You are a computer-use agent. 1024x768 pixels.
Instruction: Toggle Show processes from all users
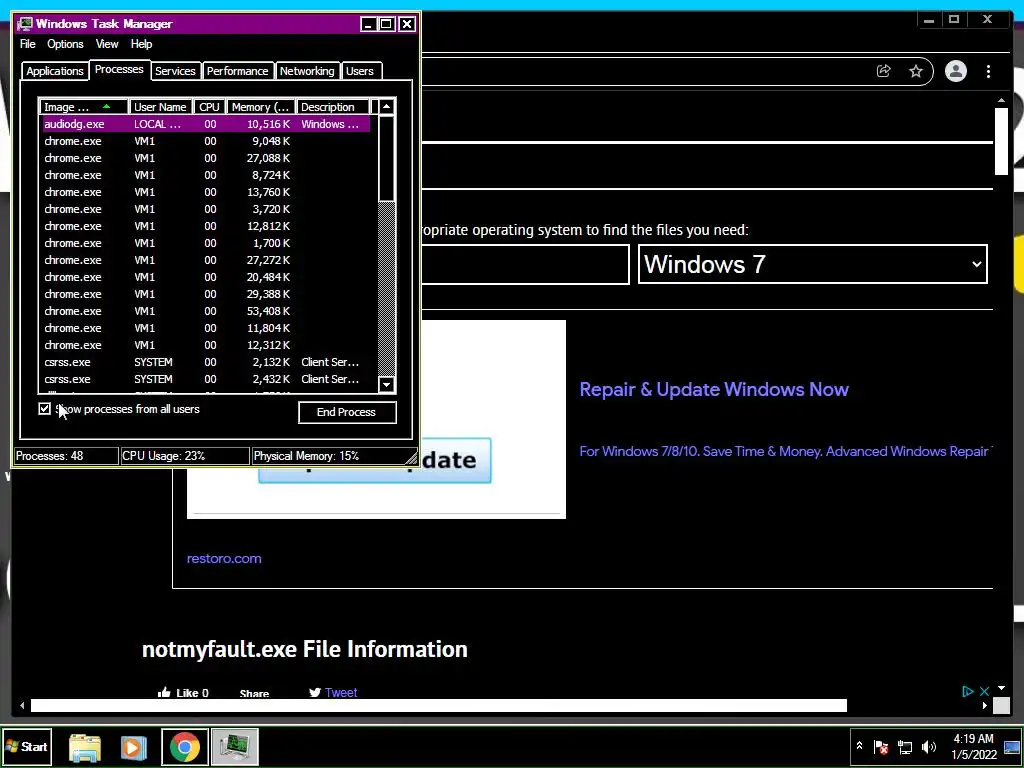[44, 409]
